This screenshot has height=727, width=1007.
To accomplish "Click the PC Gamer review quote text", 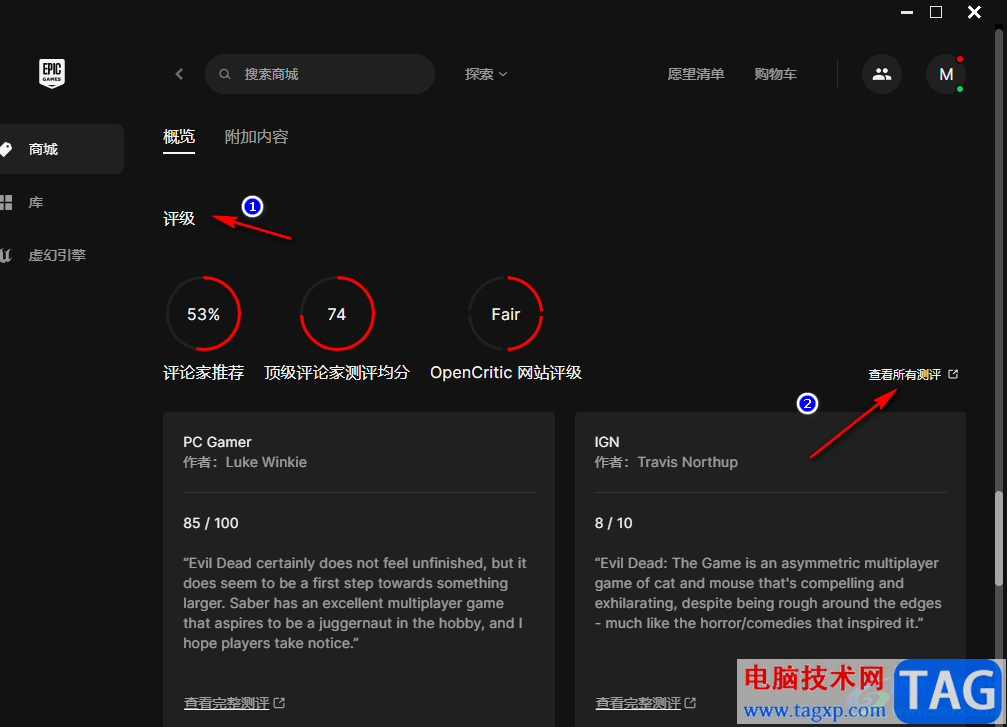I will pyautogui.click(x=355, y=603).
